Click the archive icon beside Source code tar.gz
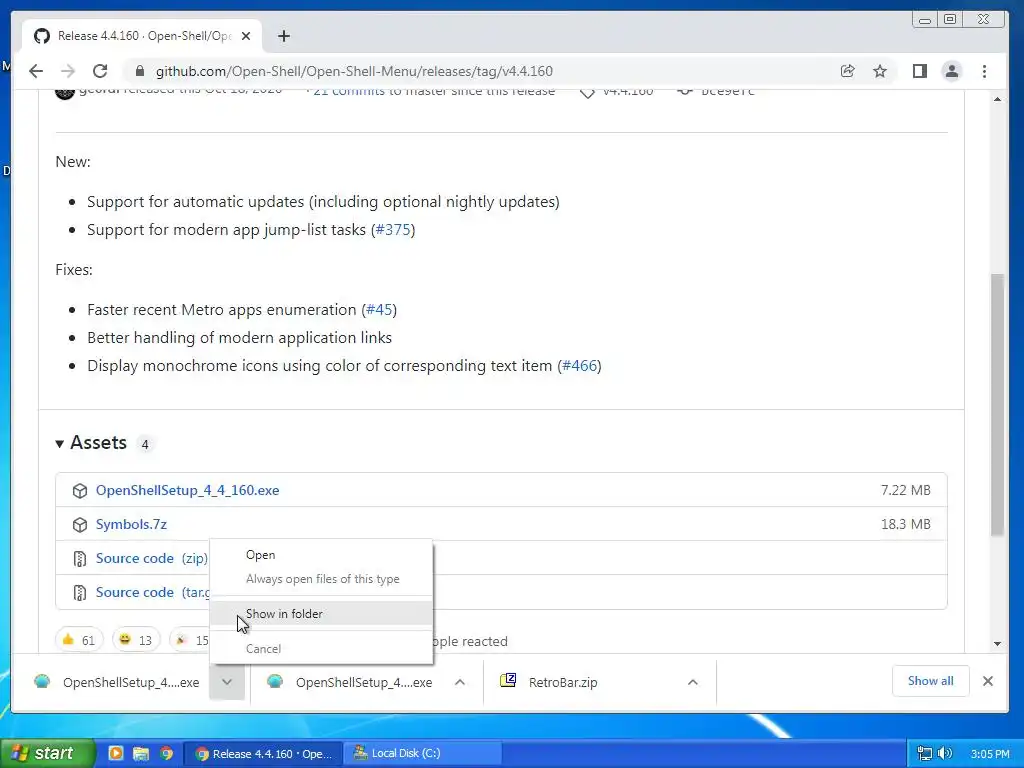Image resolution: width=1024 pixels, height=768 pixels. pos(80,593)
